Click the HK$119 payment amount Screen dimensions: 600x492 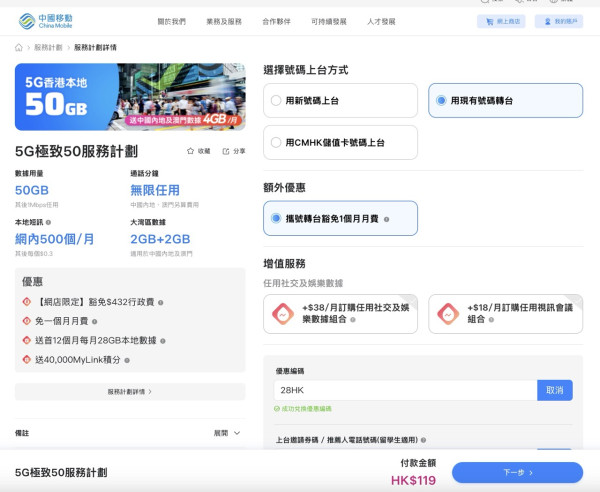tap(413, 481)
